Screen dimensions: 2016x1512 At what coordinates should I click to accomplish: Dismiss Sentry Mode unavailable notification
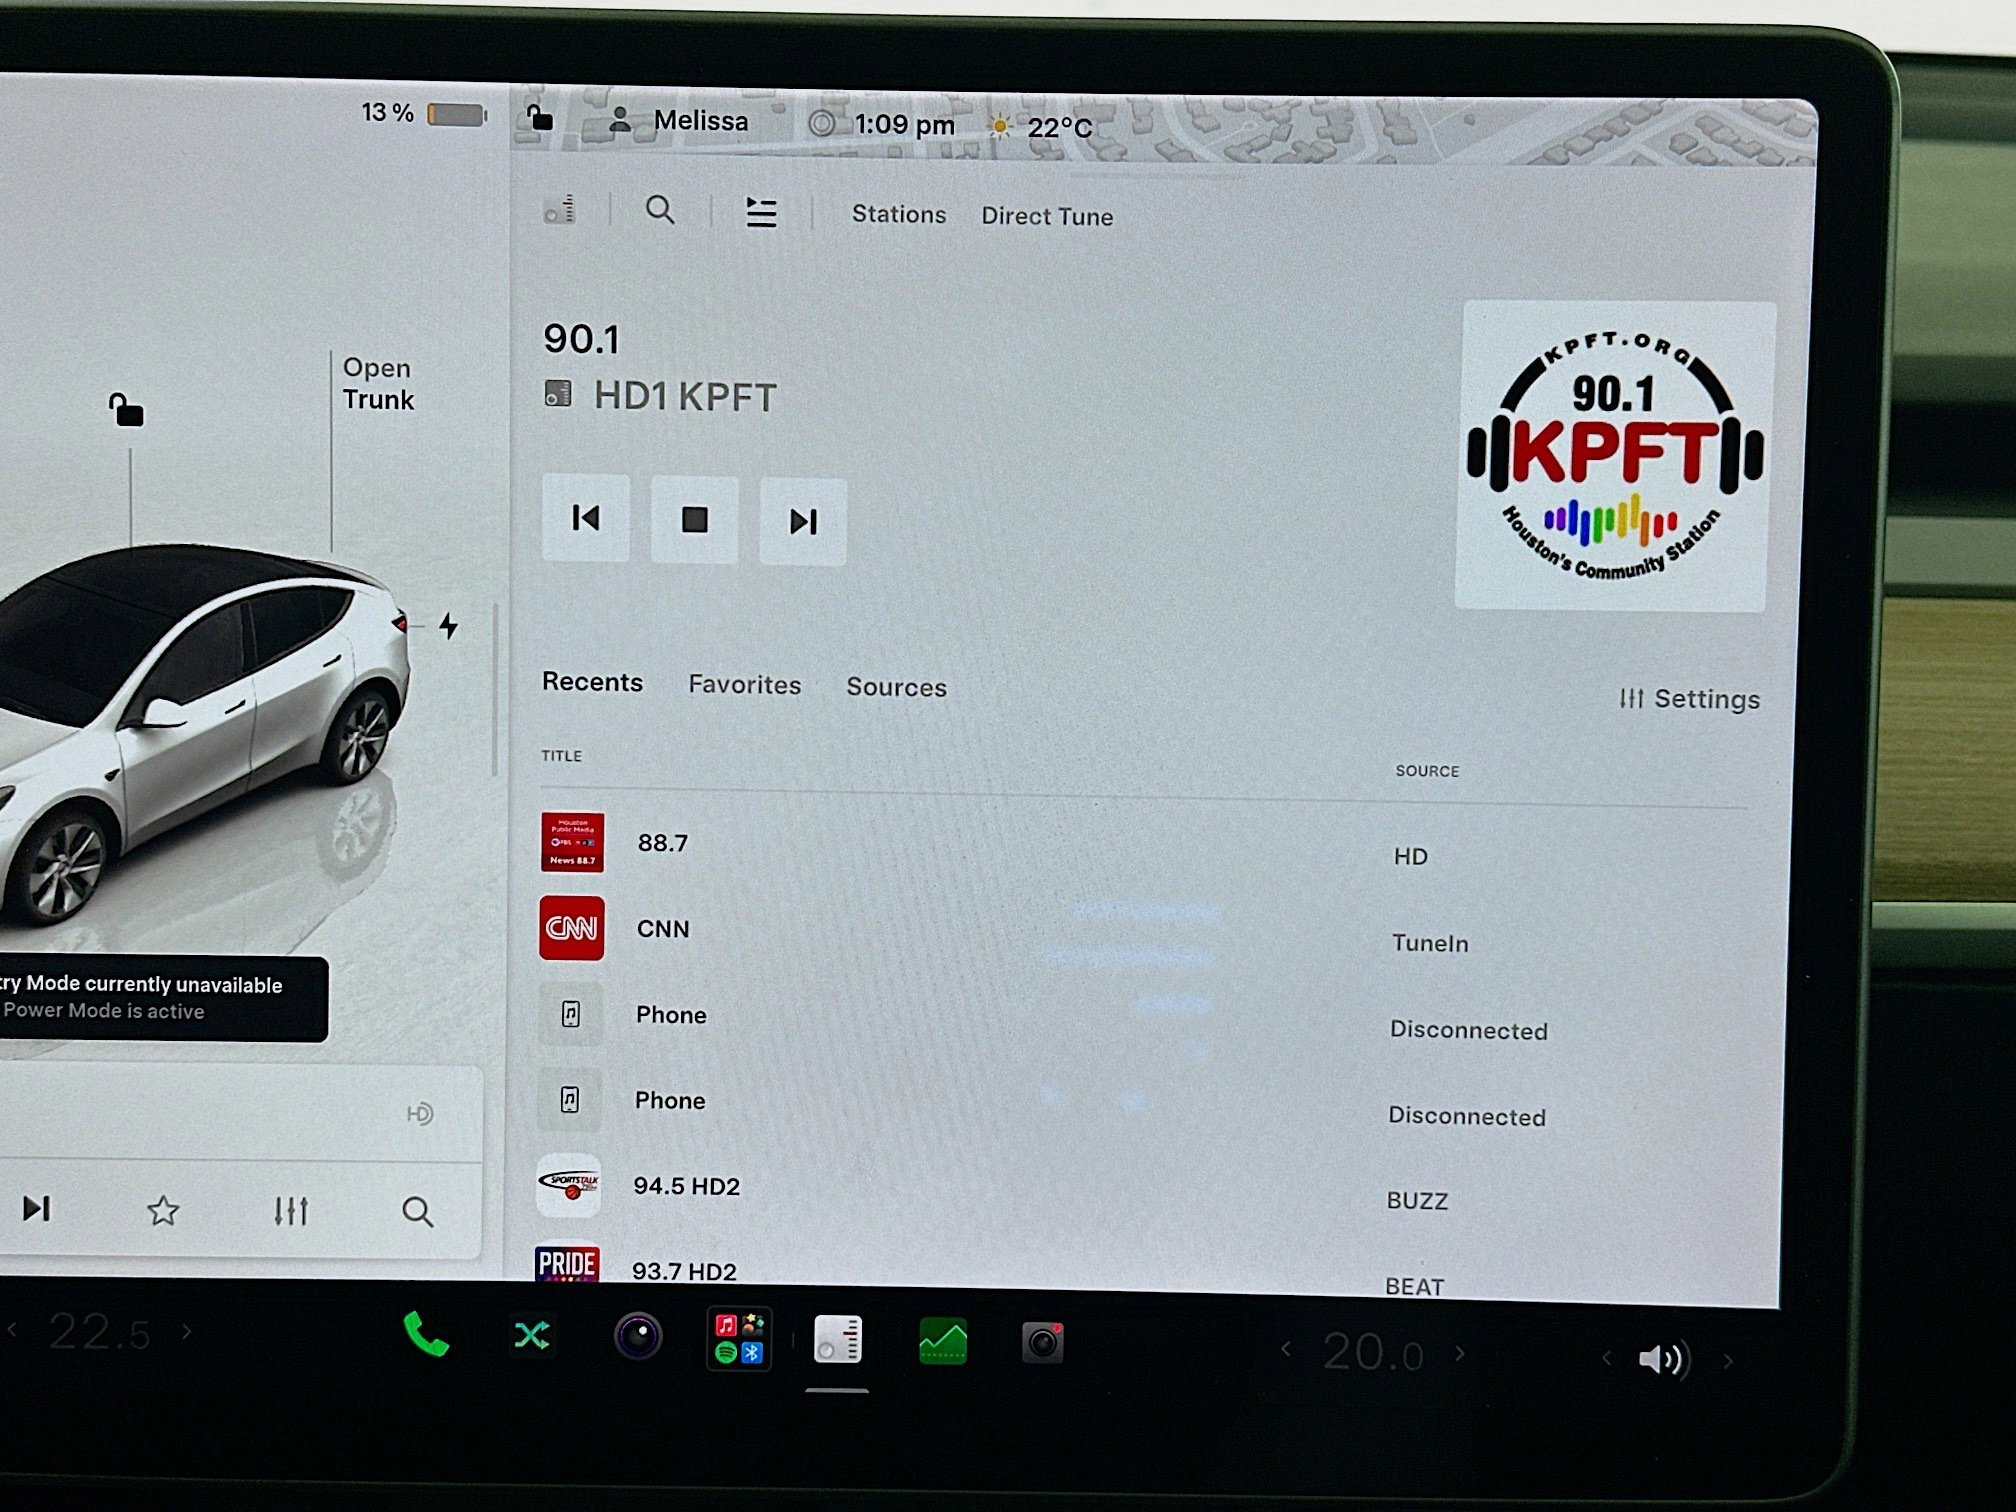point(164,998)
